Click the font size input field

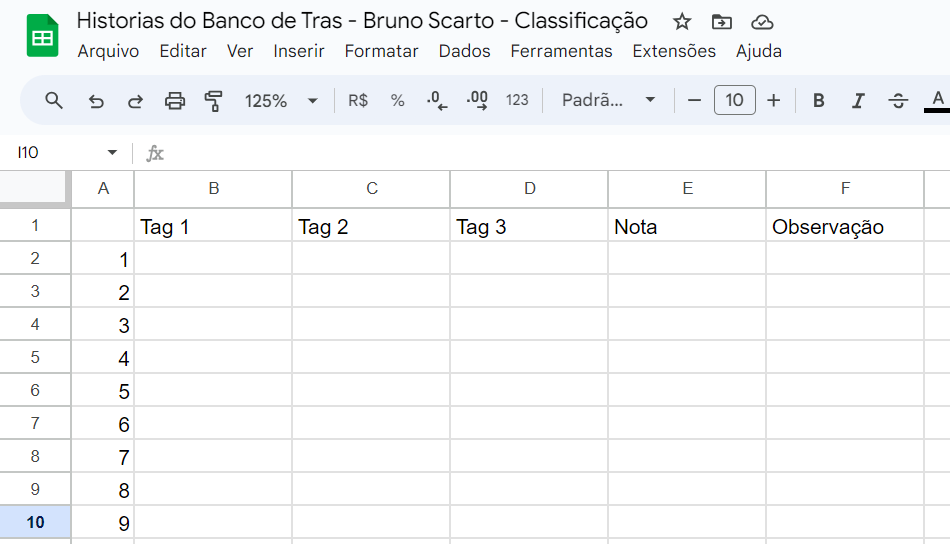tap(734, 101)
